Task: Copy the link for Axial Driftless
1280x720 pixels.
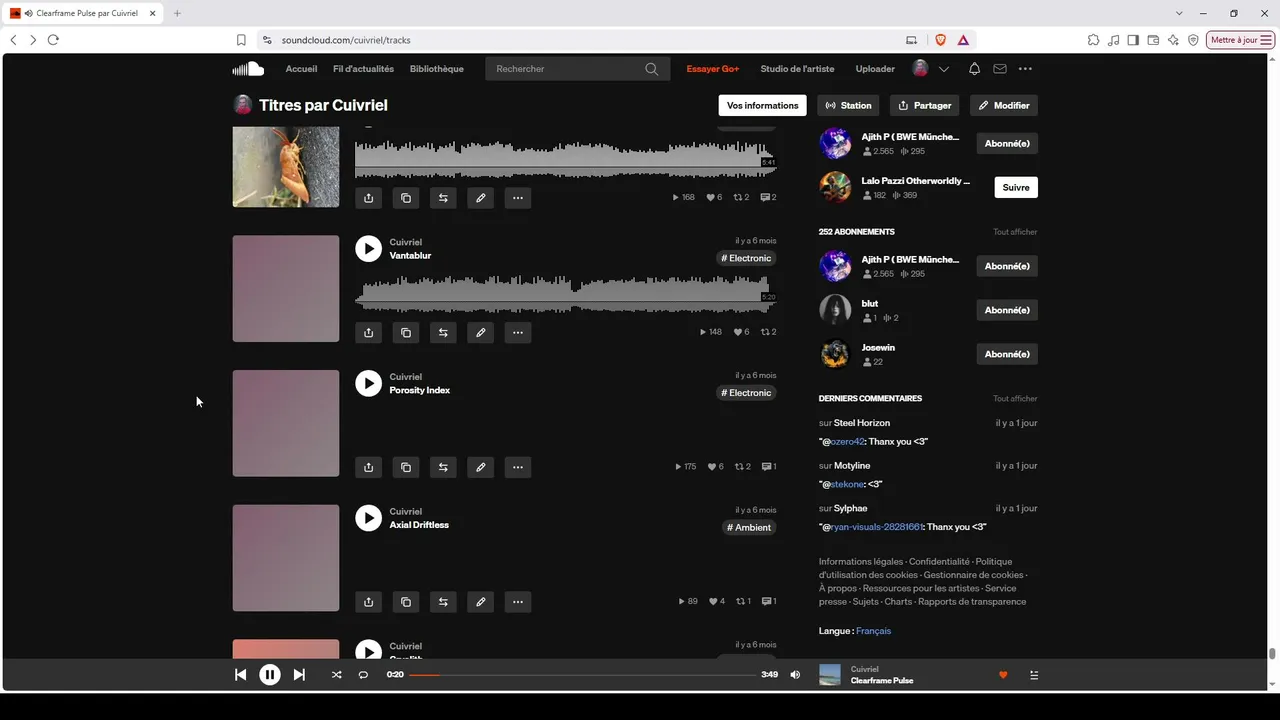Action: [x=406, y=602]
